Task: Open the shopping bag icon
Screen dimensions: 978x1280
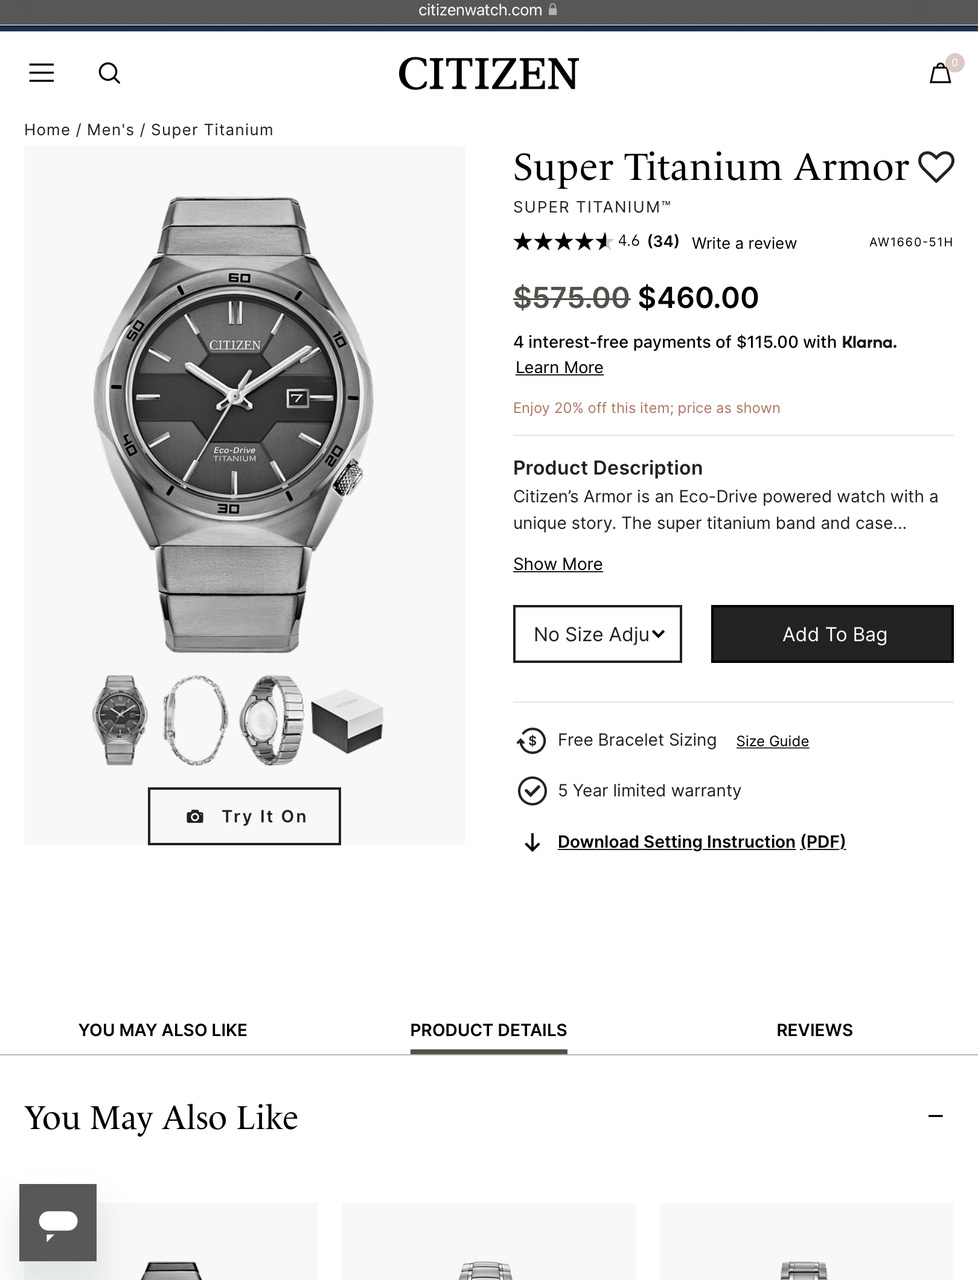Action: [940, 73]
